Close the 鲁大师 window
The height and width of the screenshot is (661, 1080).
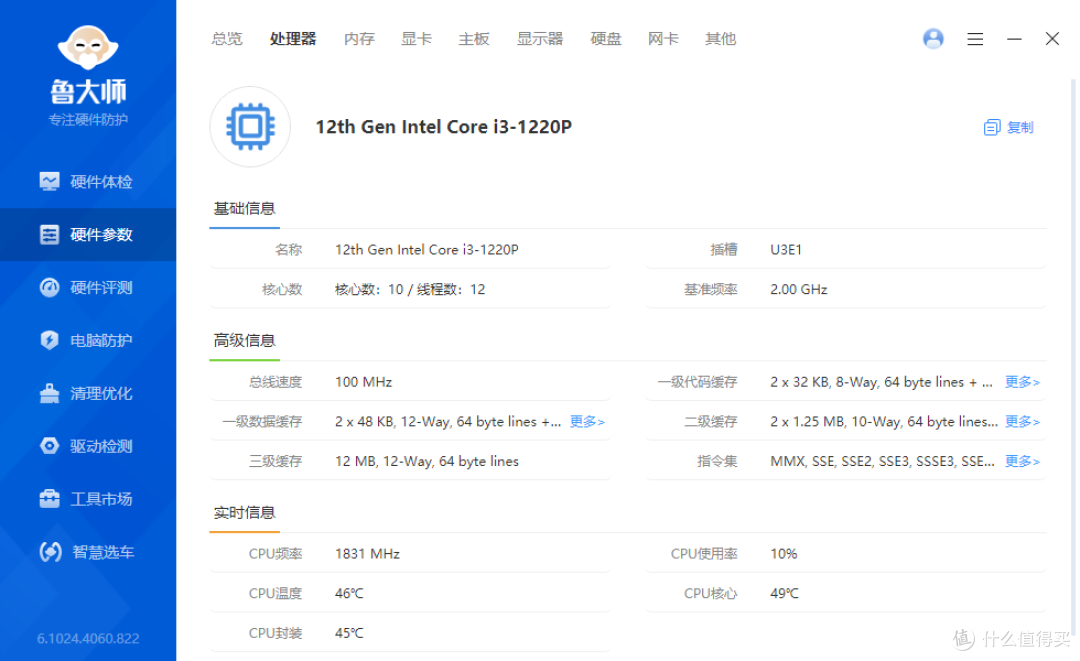tap(1052, 39)
